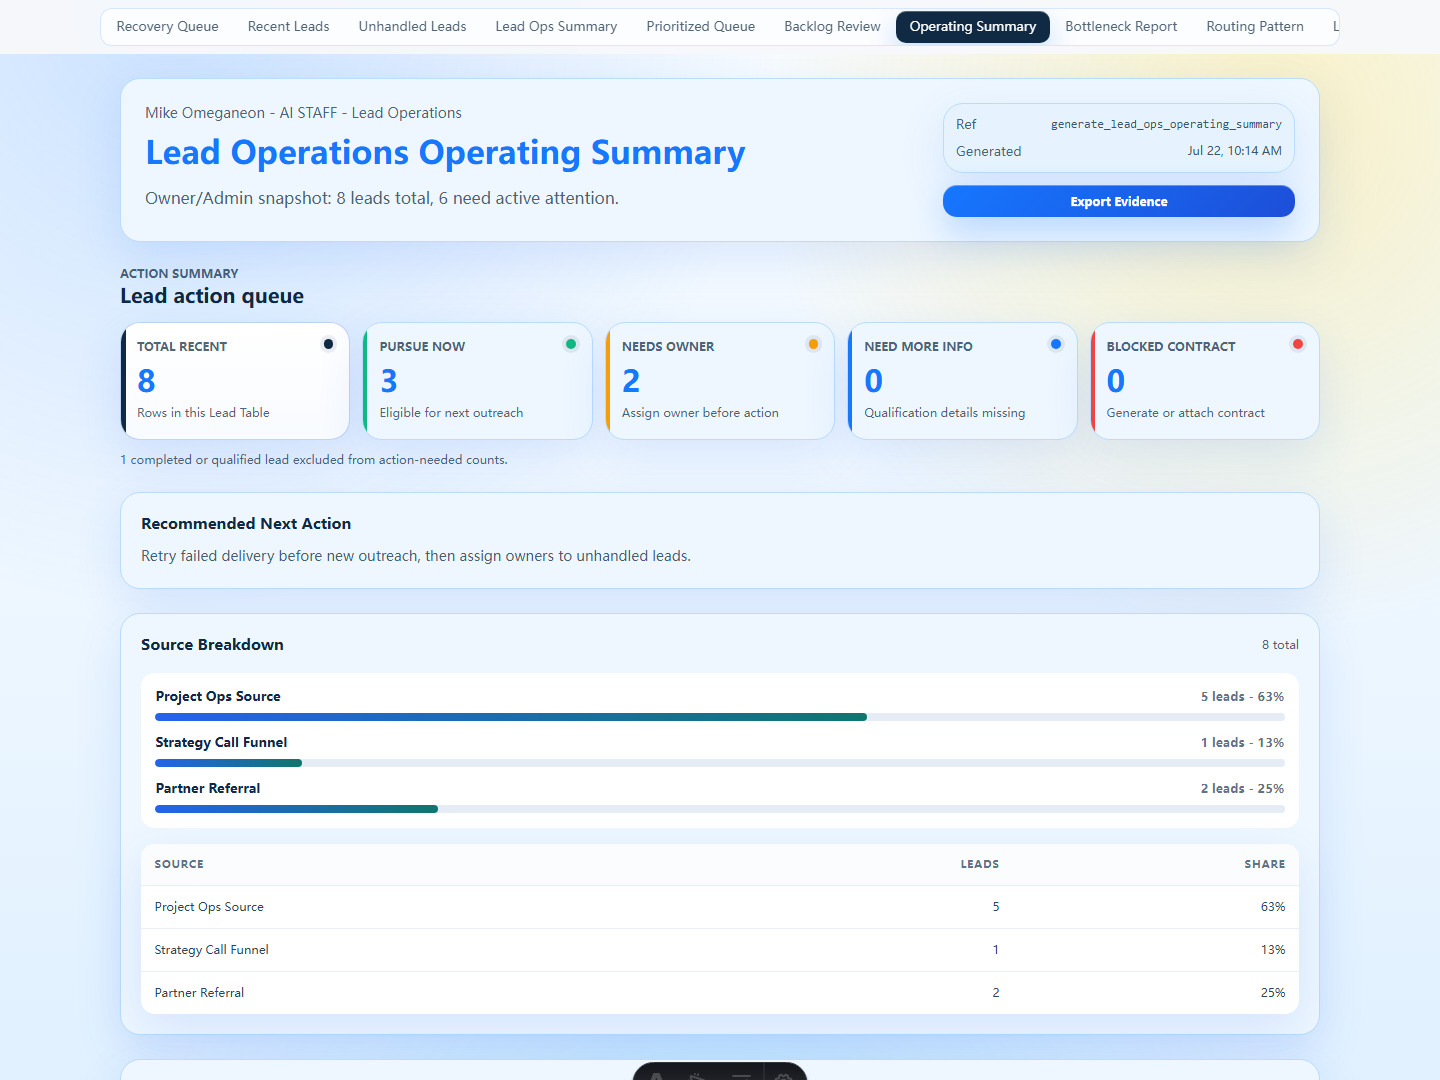1440x1080 pixels.
Task: Click the '2 leads - 25%' label
Action: point(1242,789)
